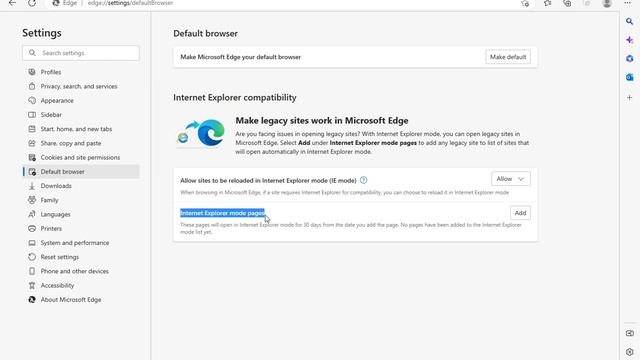Expand the Allow dropdown for IE mode

[x=510, y=179]
